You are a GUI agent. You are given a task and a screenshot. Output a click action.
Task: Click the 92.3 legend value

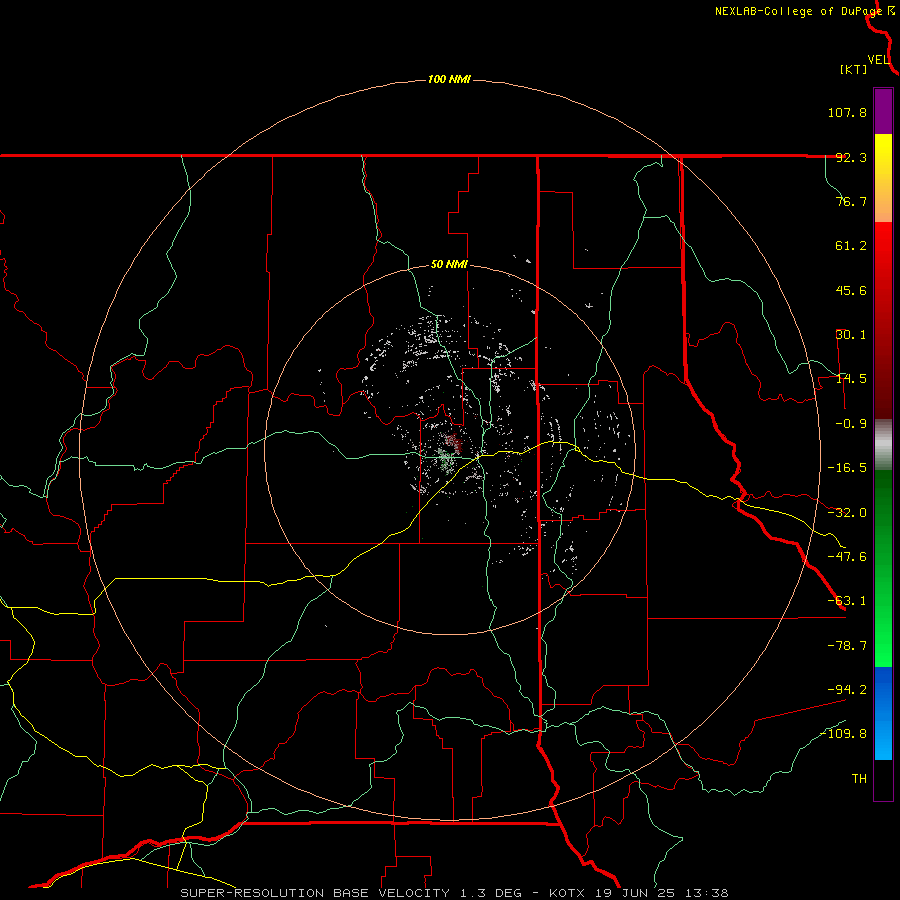(851, 157)
